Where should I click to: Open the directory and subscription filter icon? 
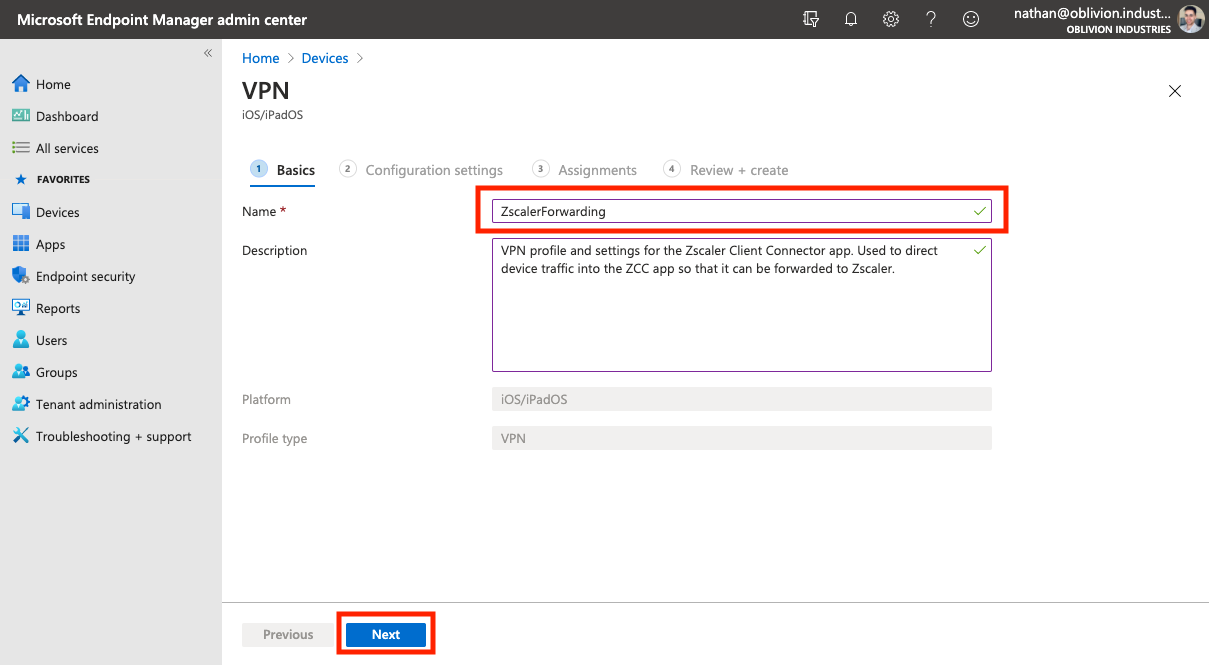(x=811, y=19)
